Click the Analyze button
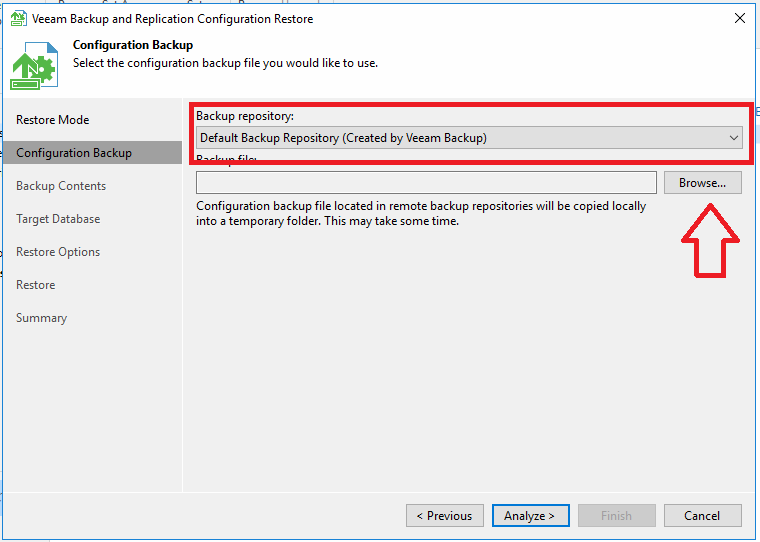Viewport: 760px width, 542px height. pos(530,515)
